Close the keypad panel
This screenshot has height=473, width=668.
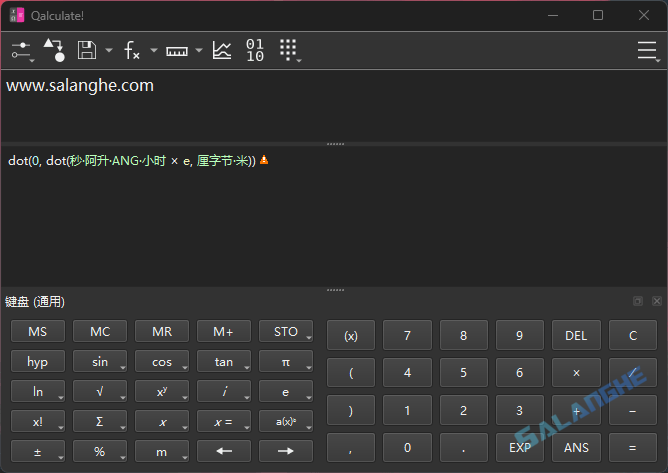657,301
